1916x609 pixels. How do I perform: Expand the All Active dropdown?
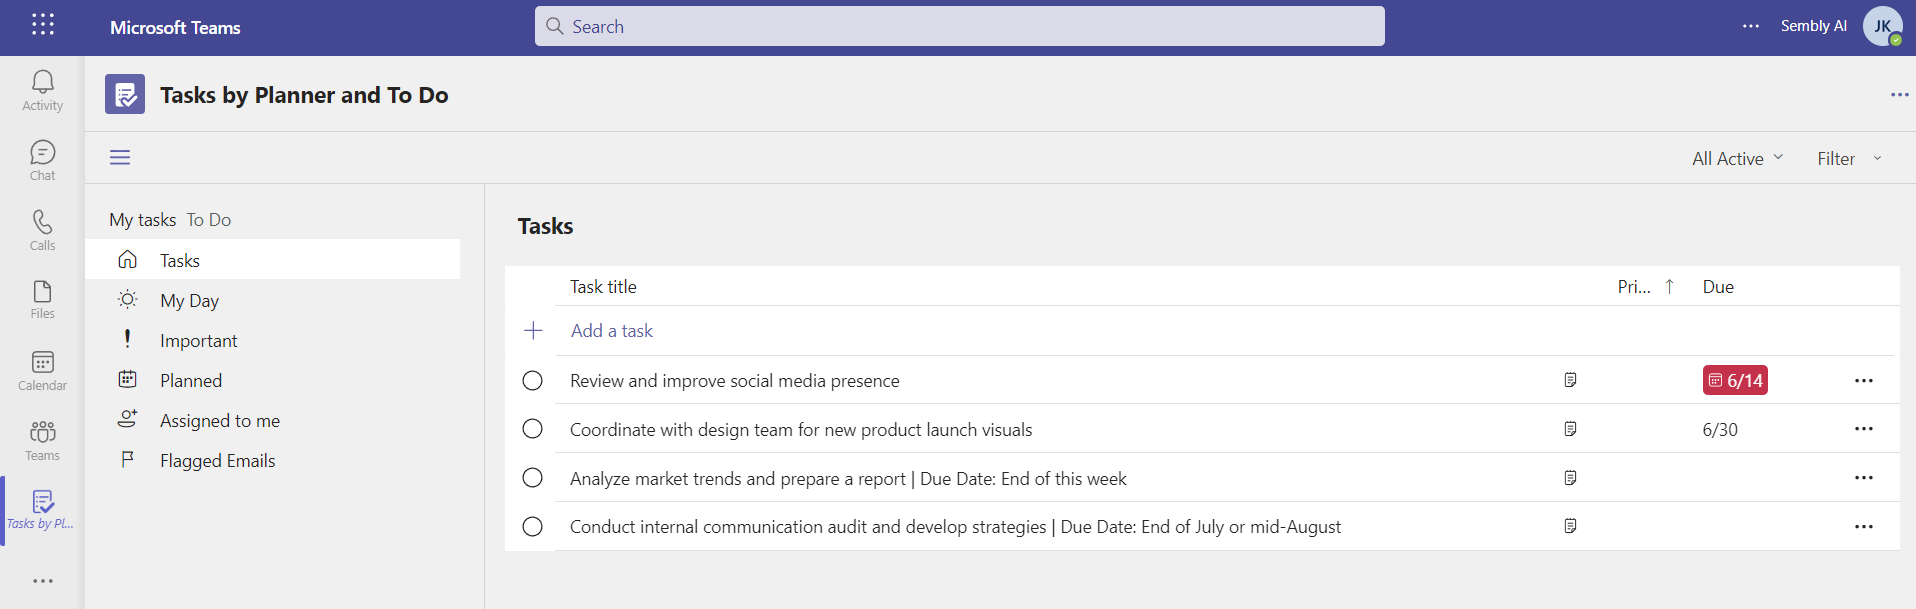(1737, 158)
